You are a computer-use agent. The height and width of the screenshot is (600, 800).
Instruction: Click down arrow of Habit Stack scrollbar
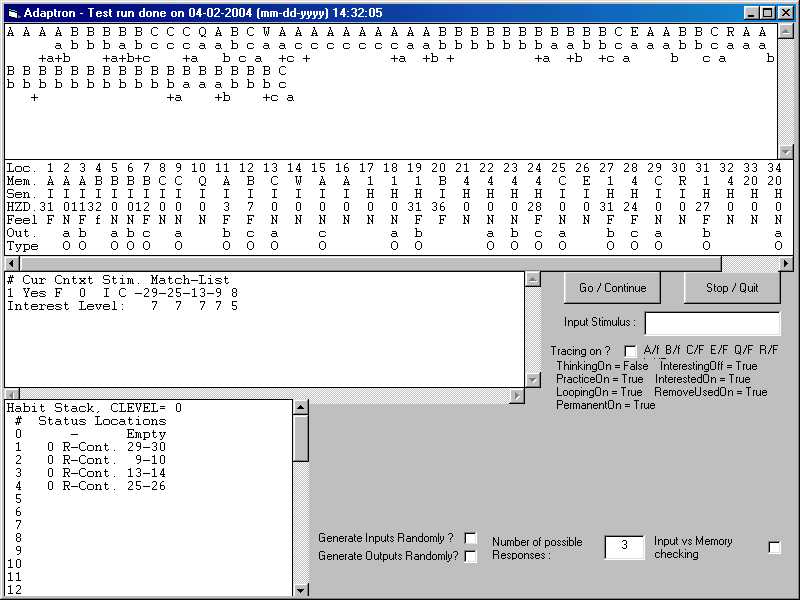click(x=301, y=590)
